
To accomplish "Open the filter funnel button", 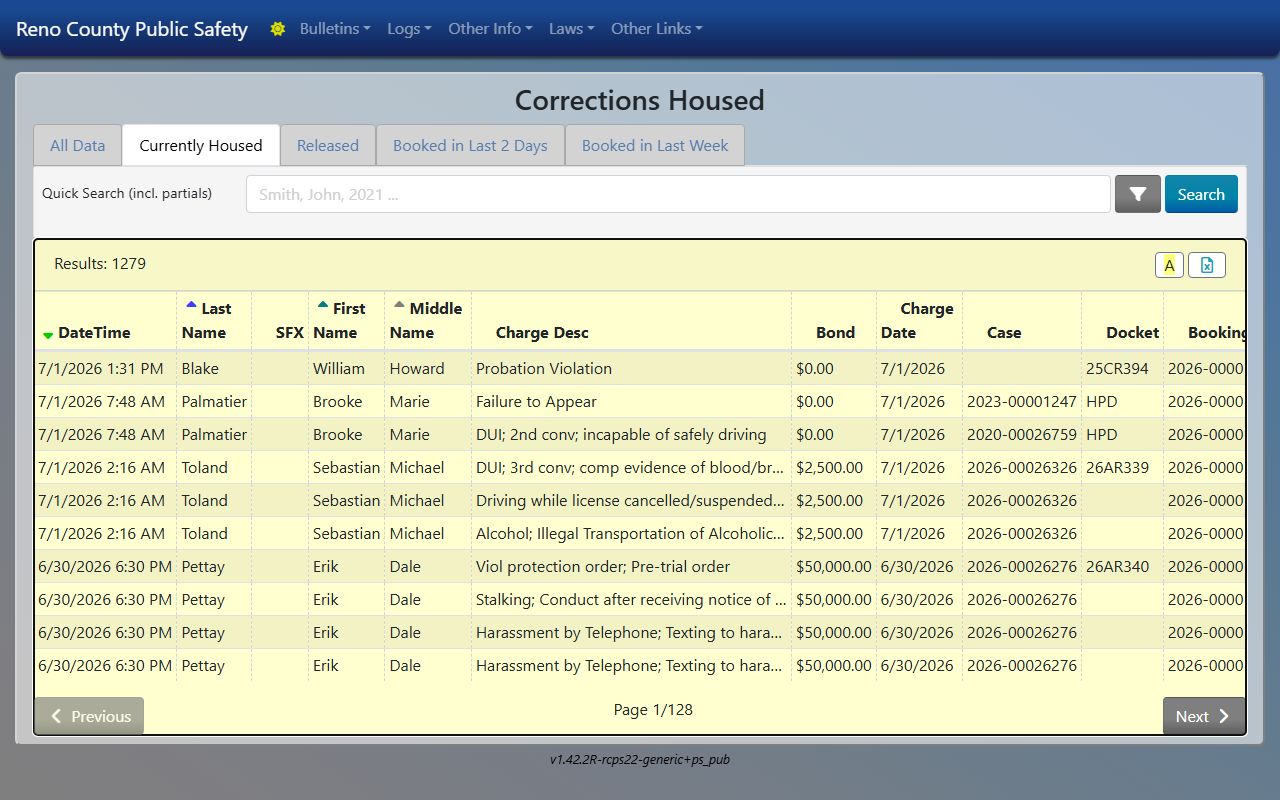I will click(x=1138, y=194).
